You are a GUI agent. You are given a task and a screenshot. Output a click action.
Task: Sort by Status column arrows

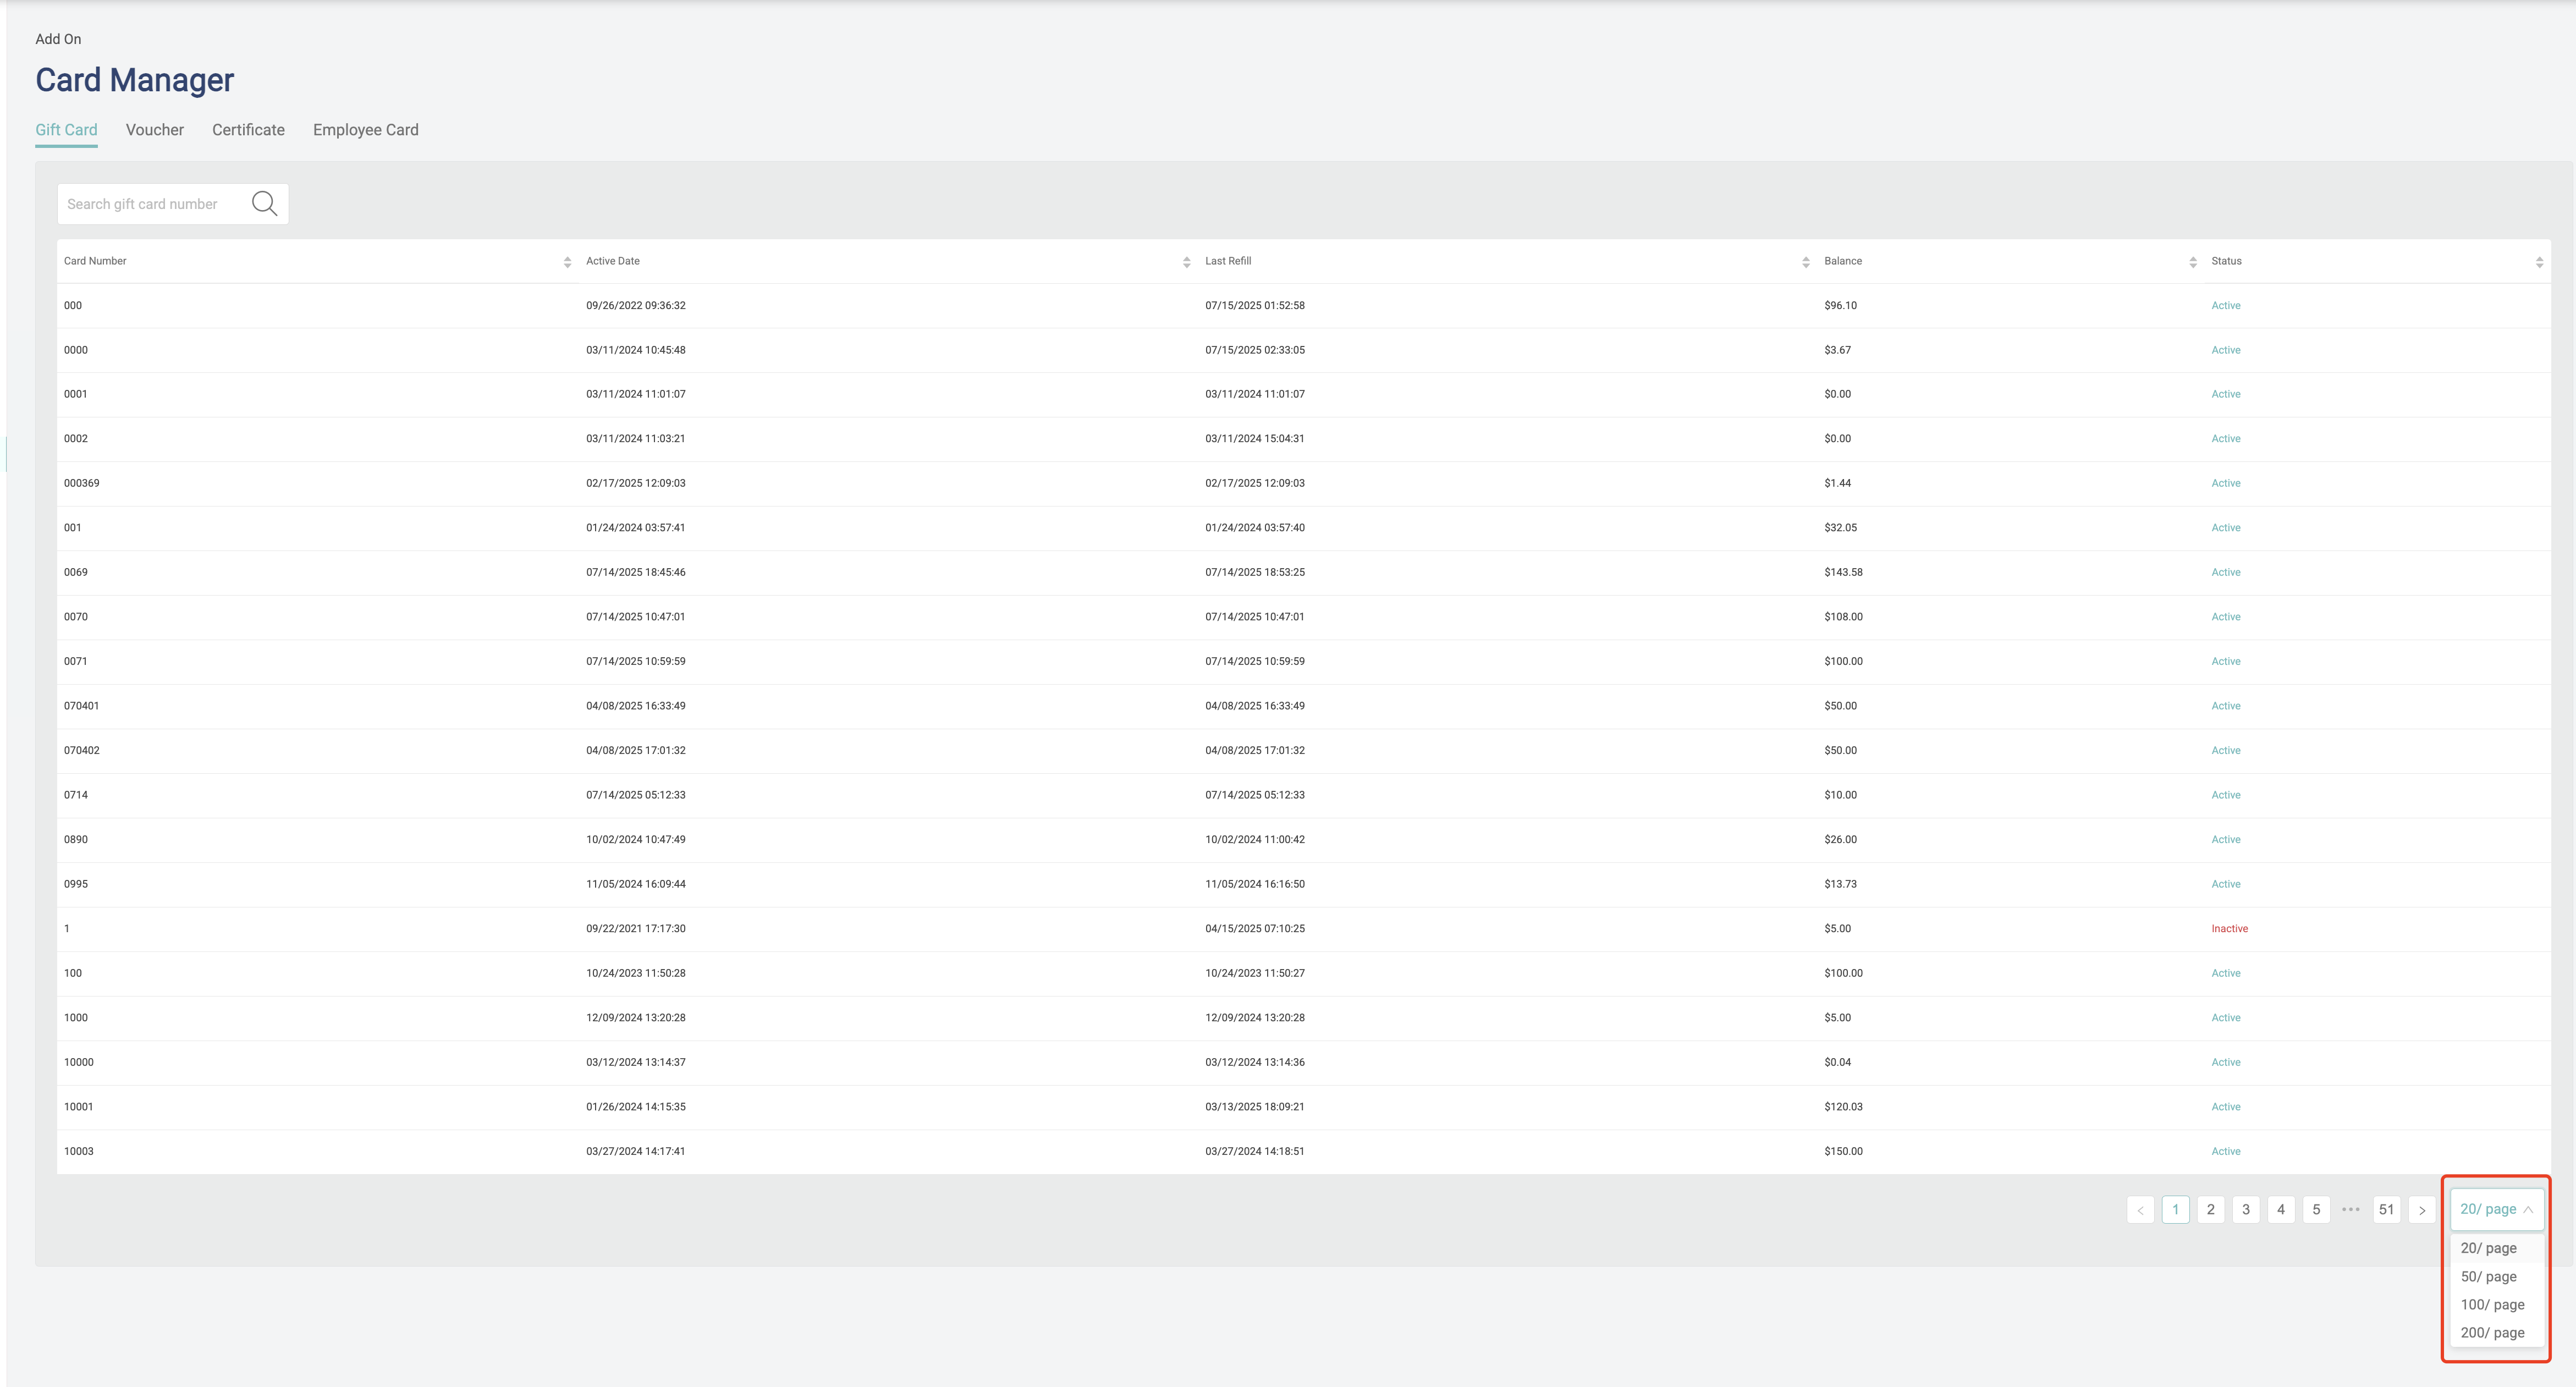point(2538,262)
